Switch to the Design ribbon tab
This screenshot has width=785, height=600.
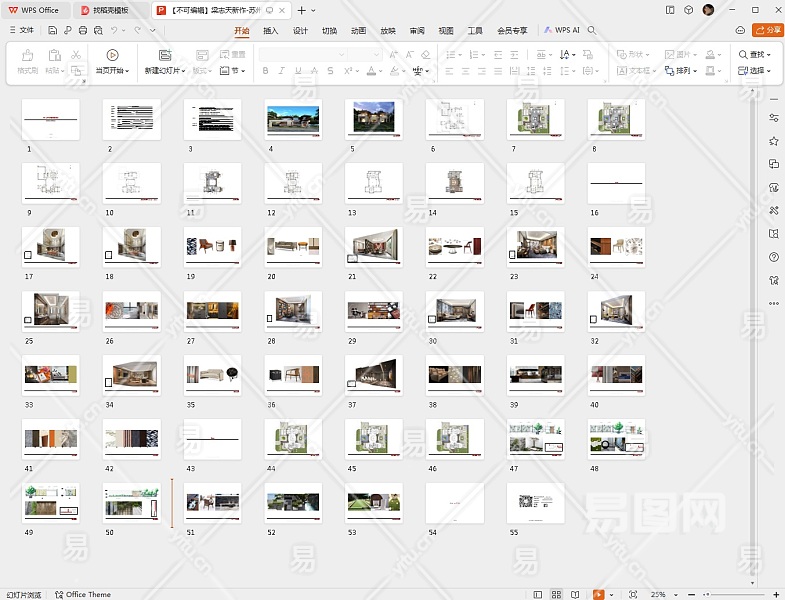300,30
